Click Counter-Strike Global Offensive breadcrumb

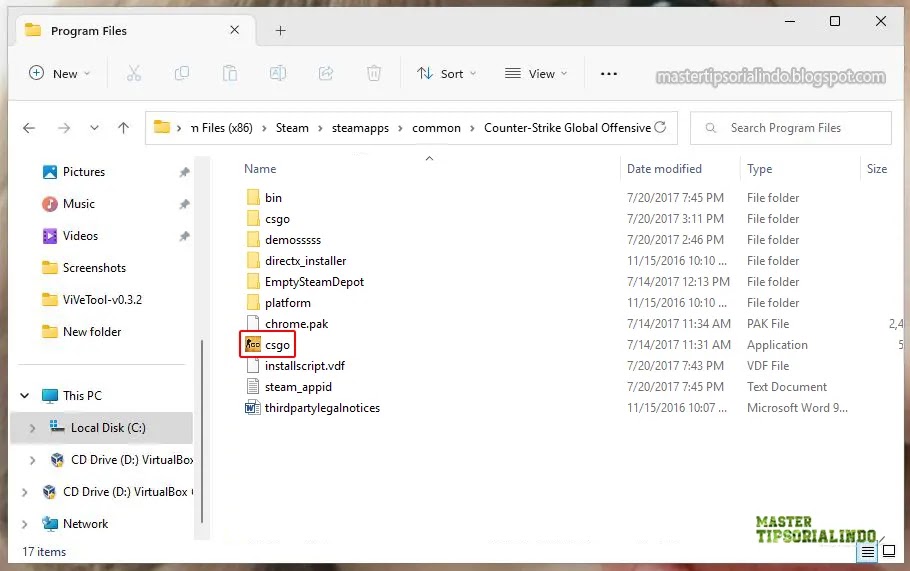click(568, 128)
